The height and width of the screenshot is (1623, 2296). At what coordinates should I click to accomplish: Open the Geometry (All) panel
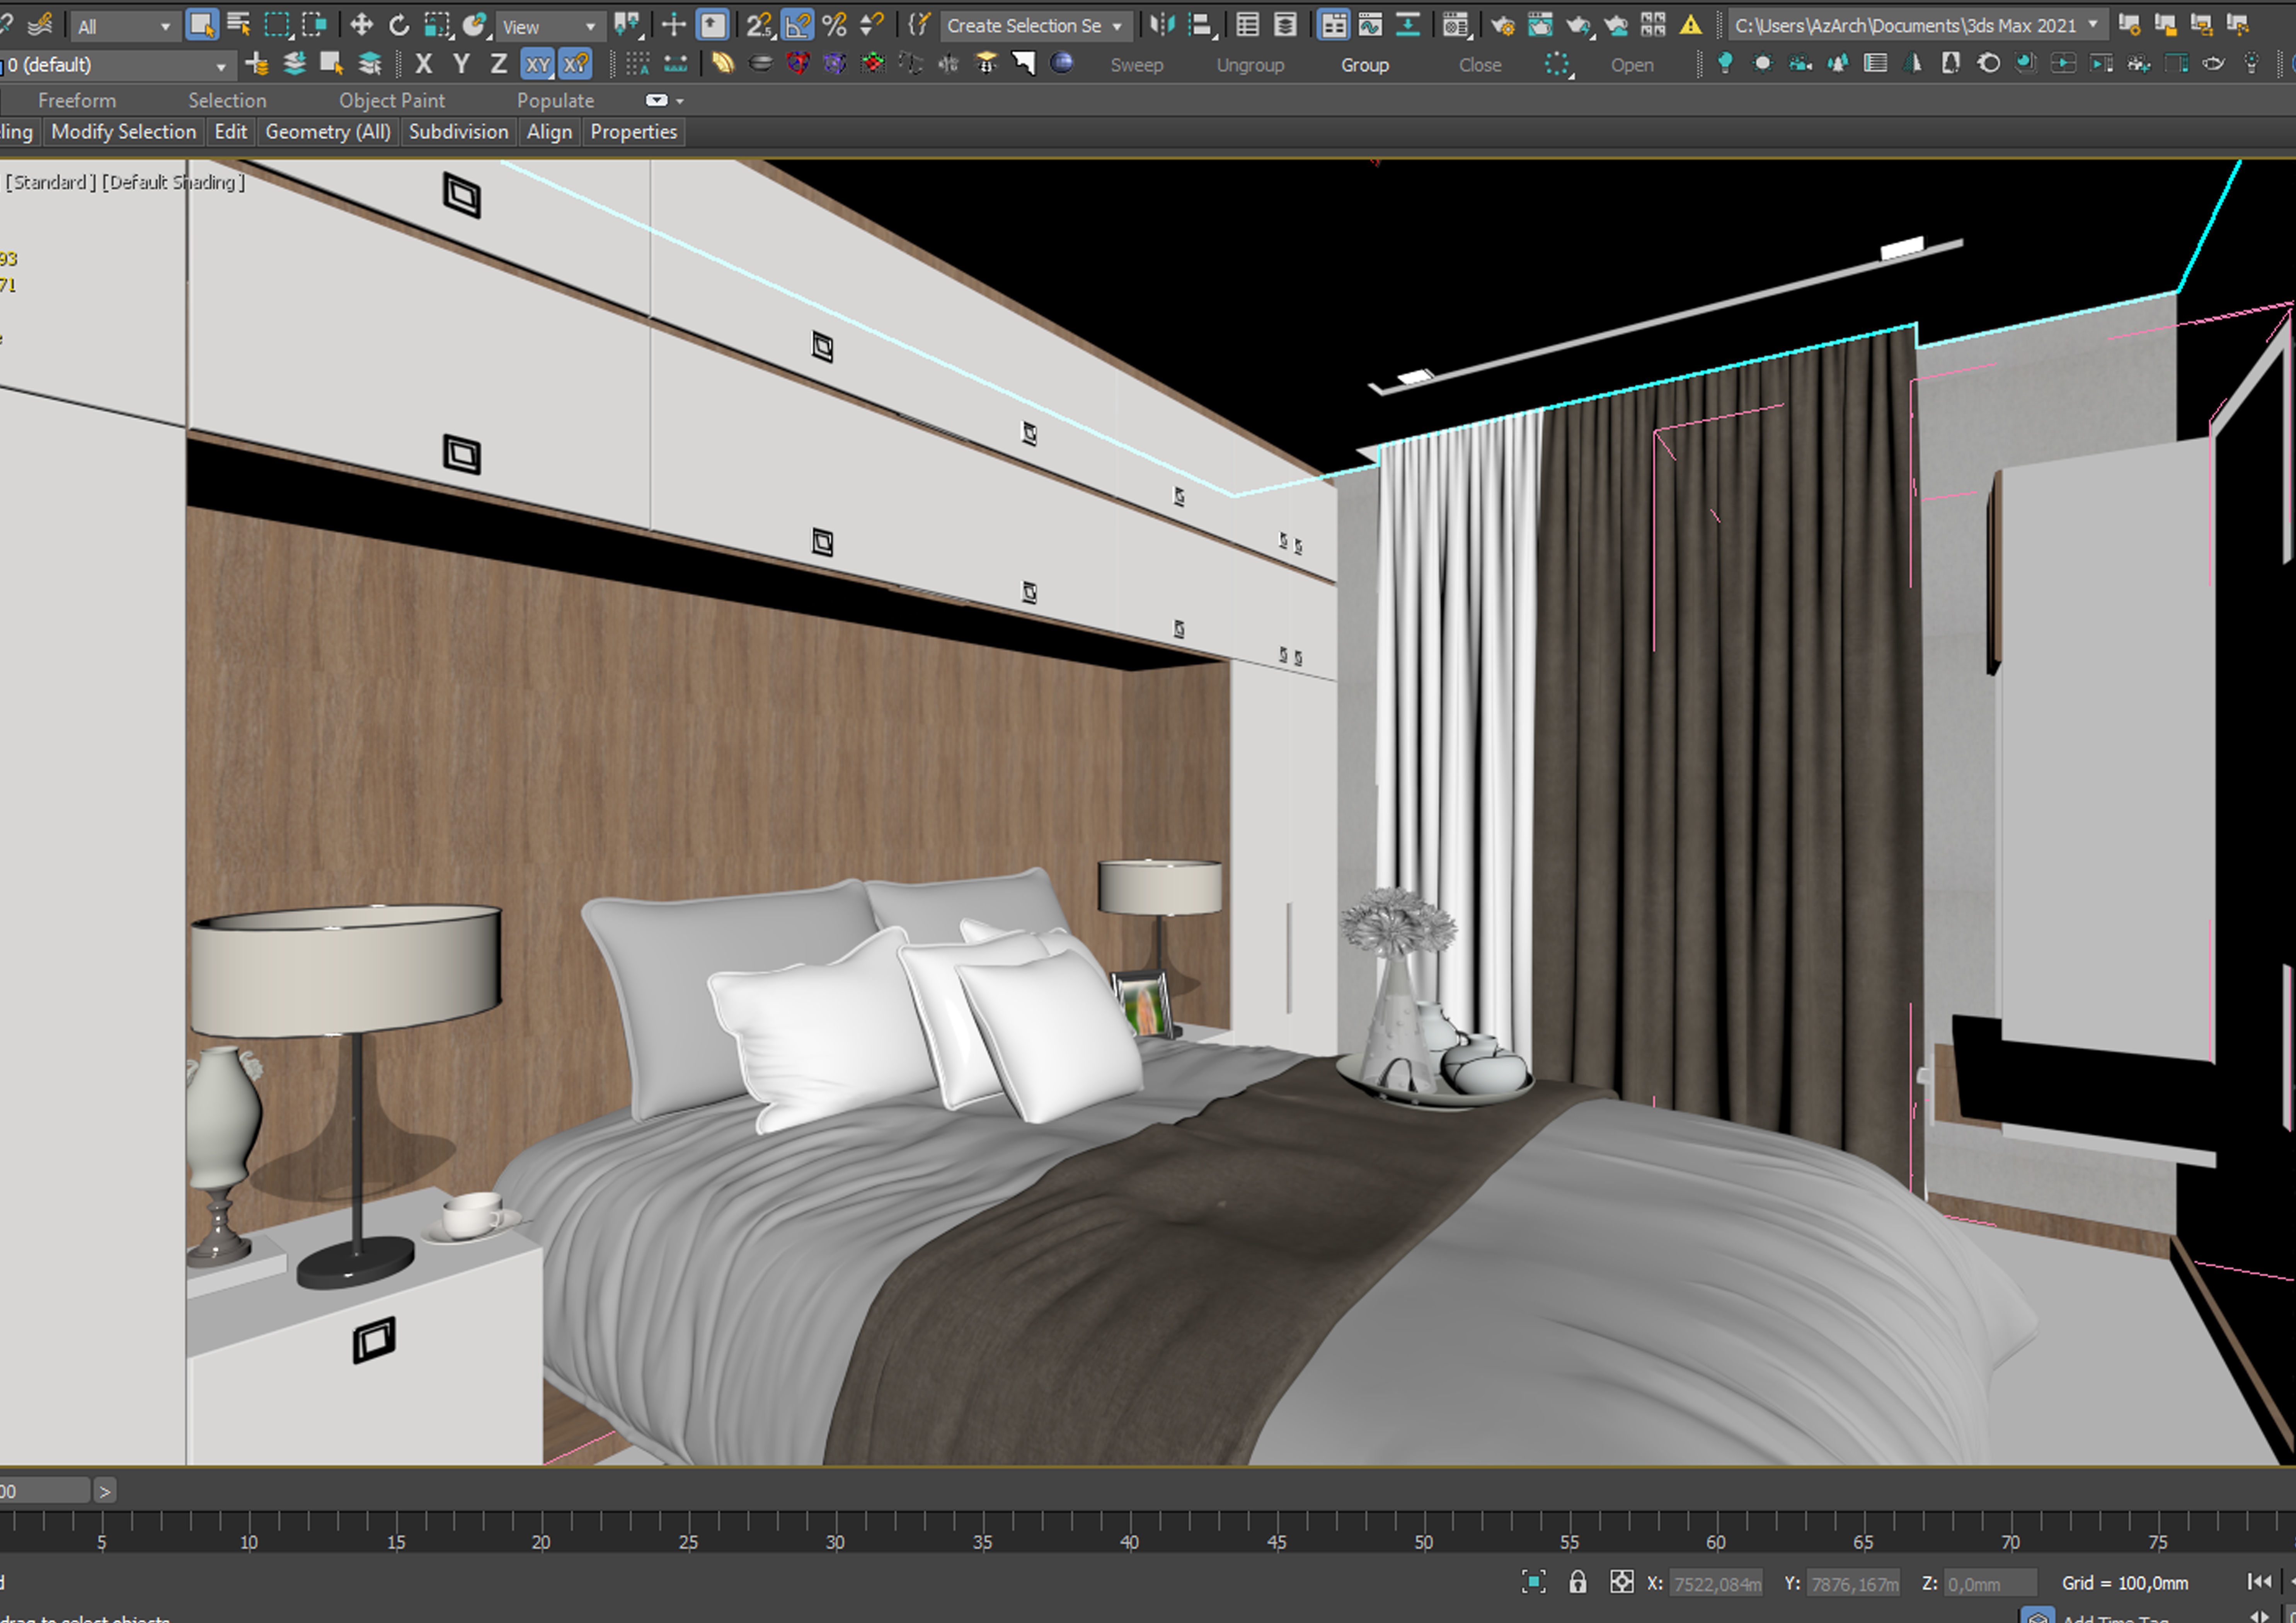point(328,132)
